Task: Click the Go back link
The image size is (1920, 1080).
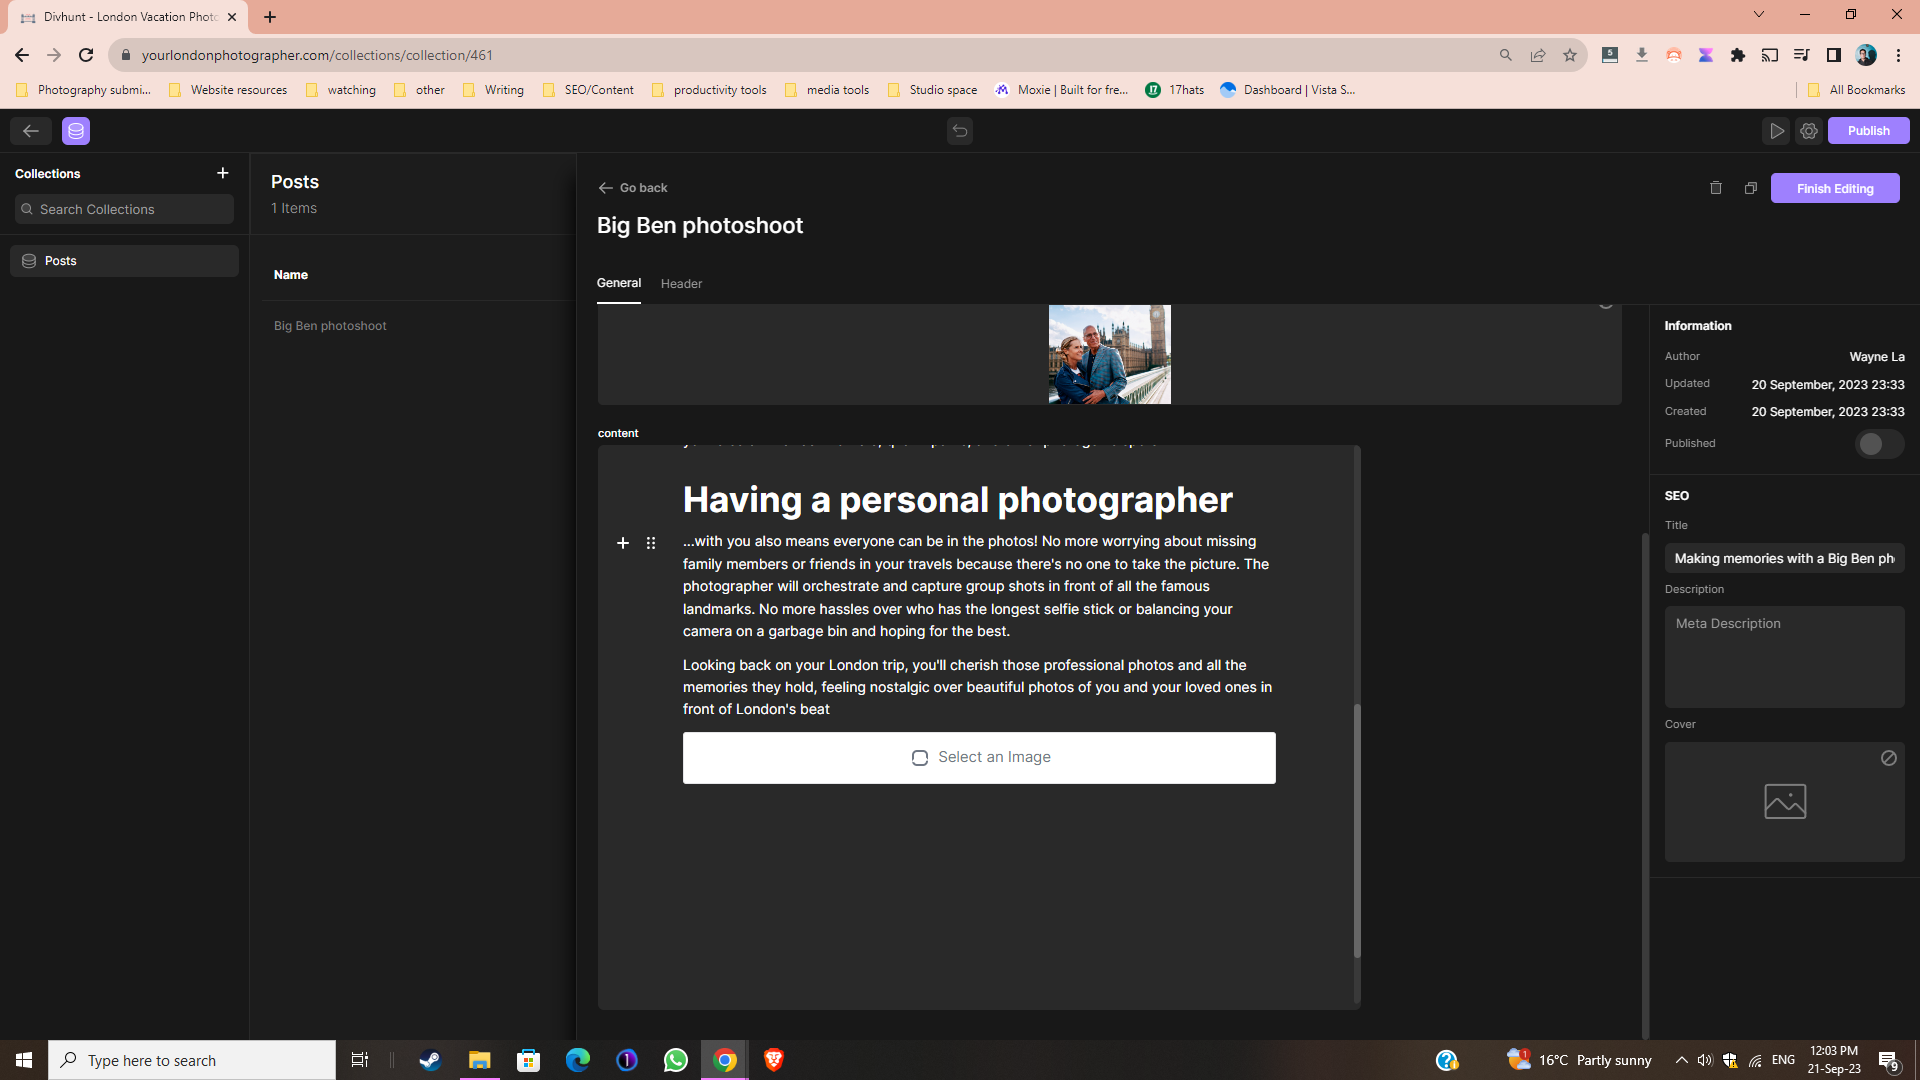Action: click(x=633, y=188)
